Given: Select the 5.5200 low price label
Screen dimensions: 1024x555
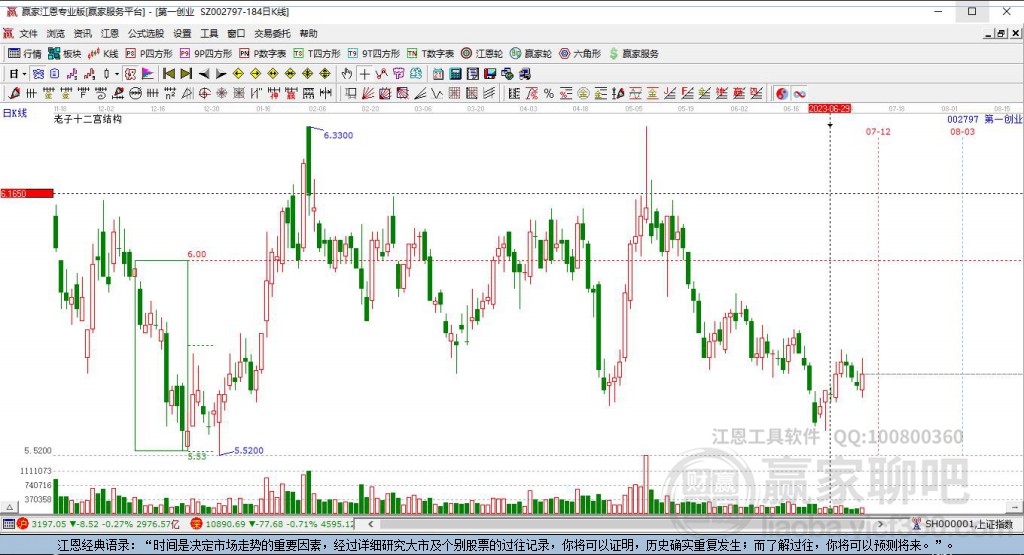Looking at the screenshot, I should coord(249,451).
